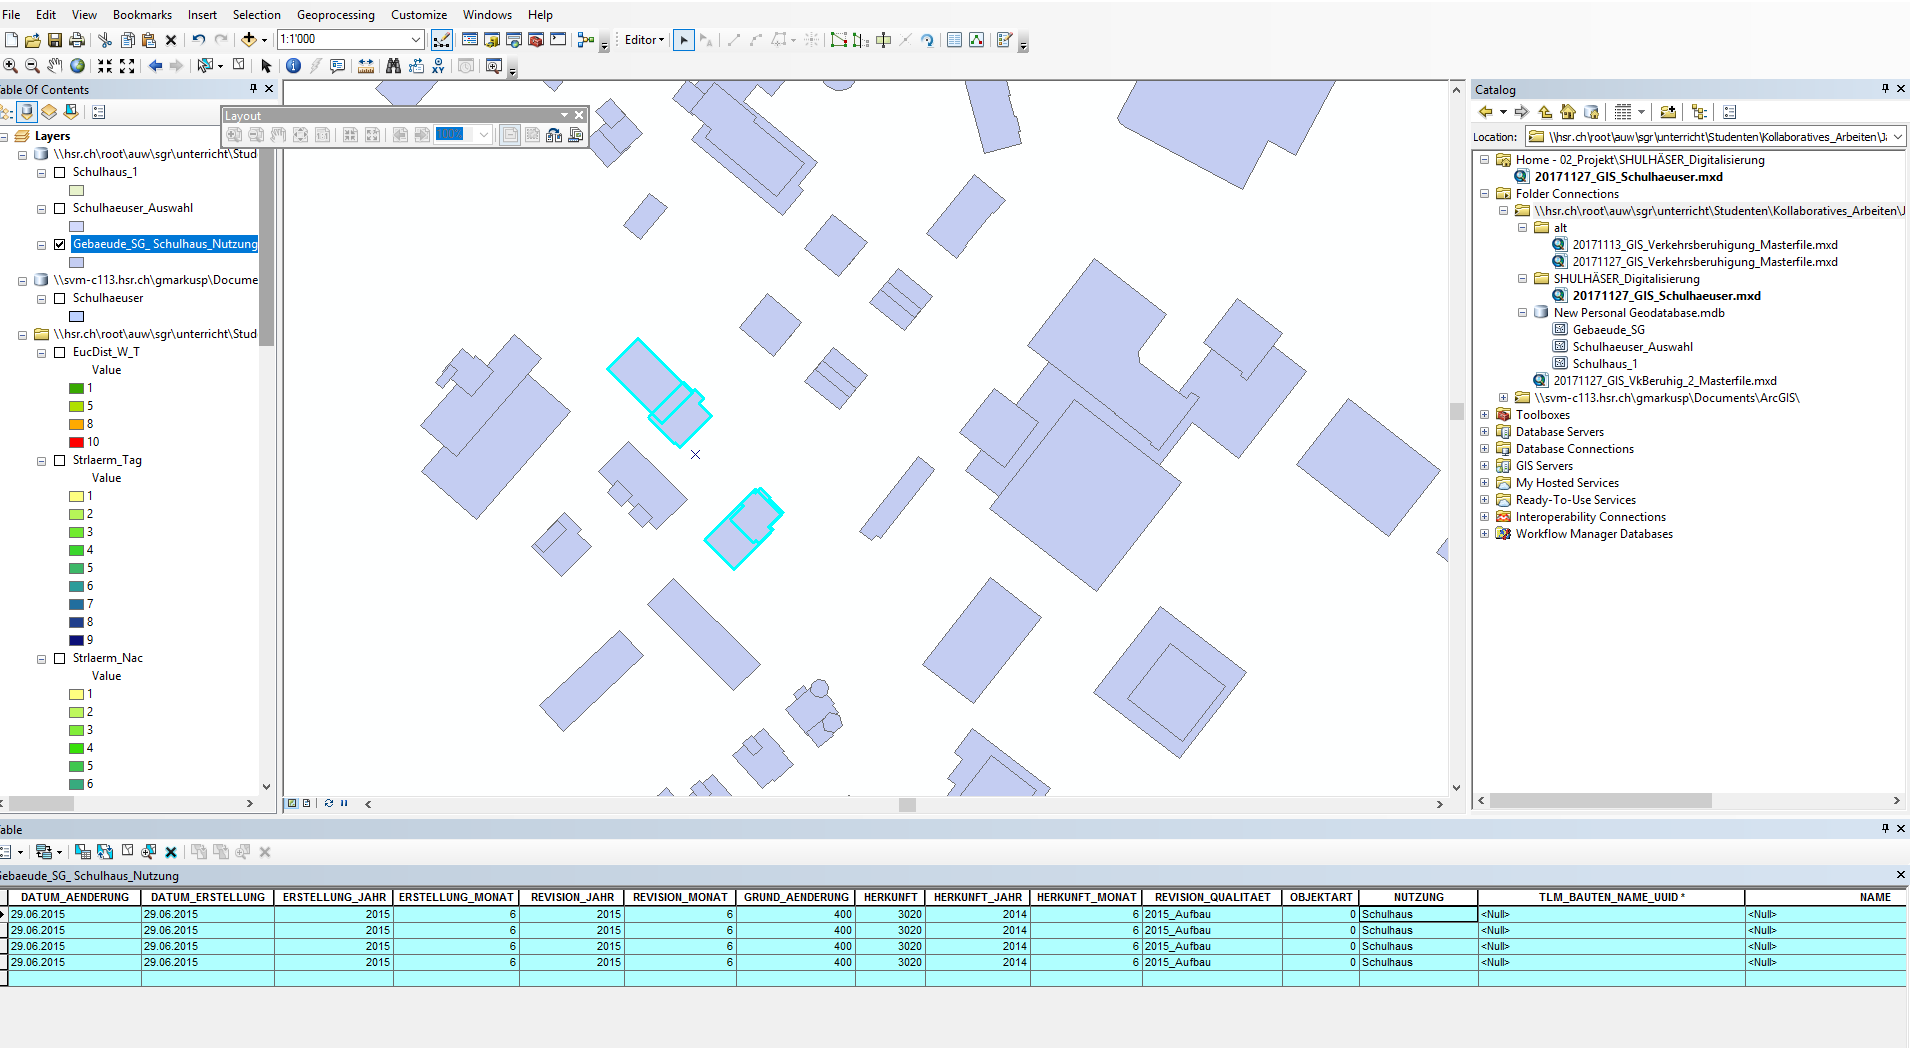Expand the Toolboxes node in Catalog
The image size is (1910, 1048).
point(1485,415)
